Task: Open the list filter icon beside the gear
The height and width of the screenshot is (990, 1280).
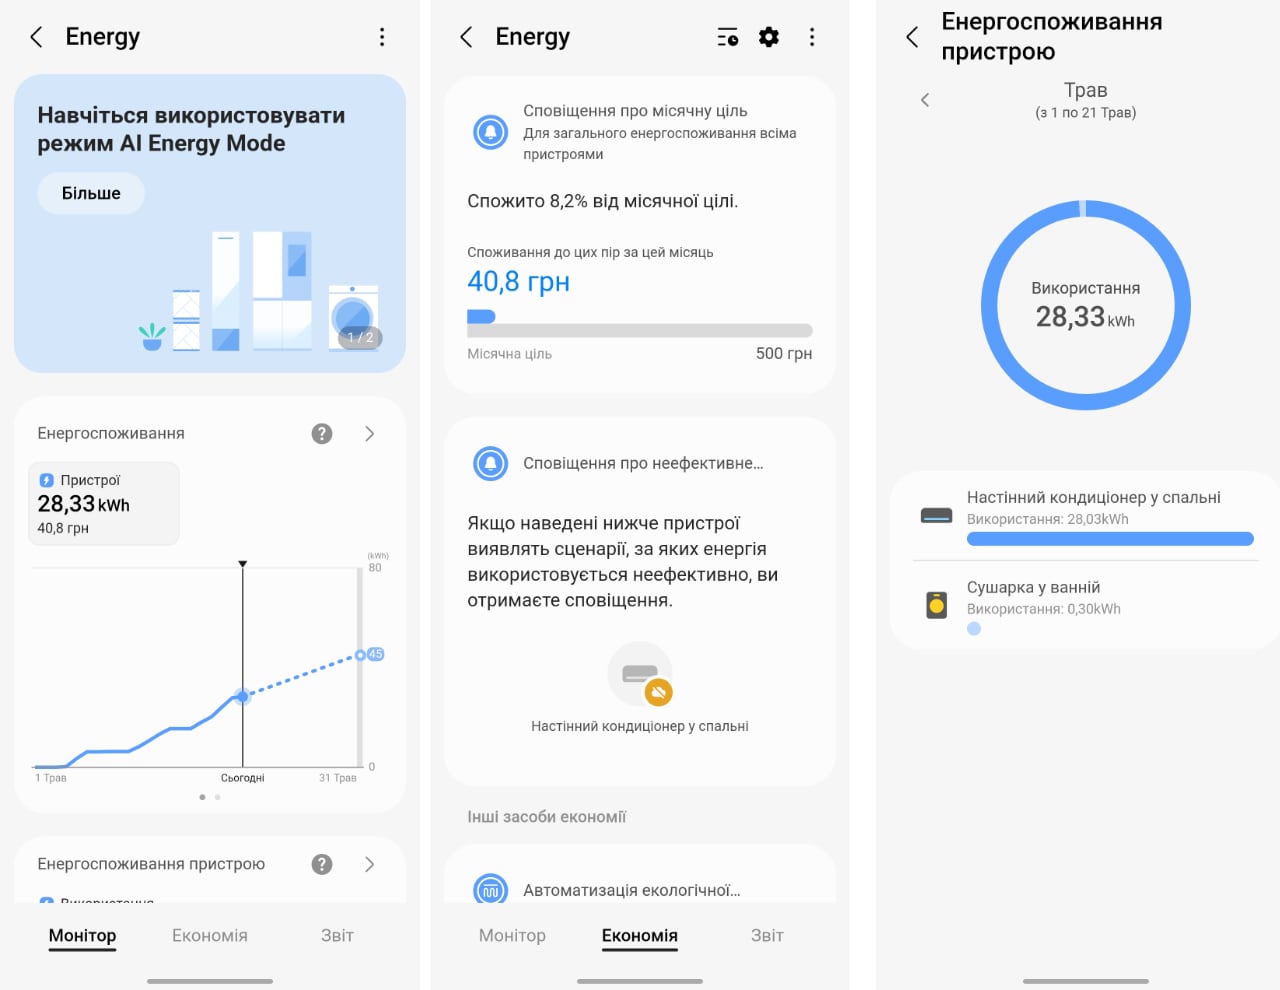Action: [728, 37]
